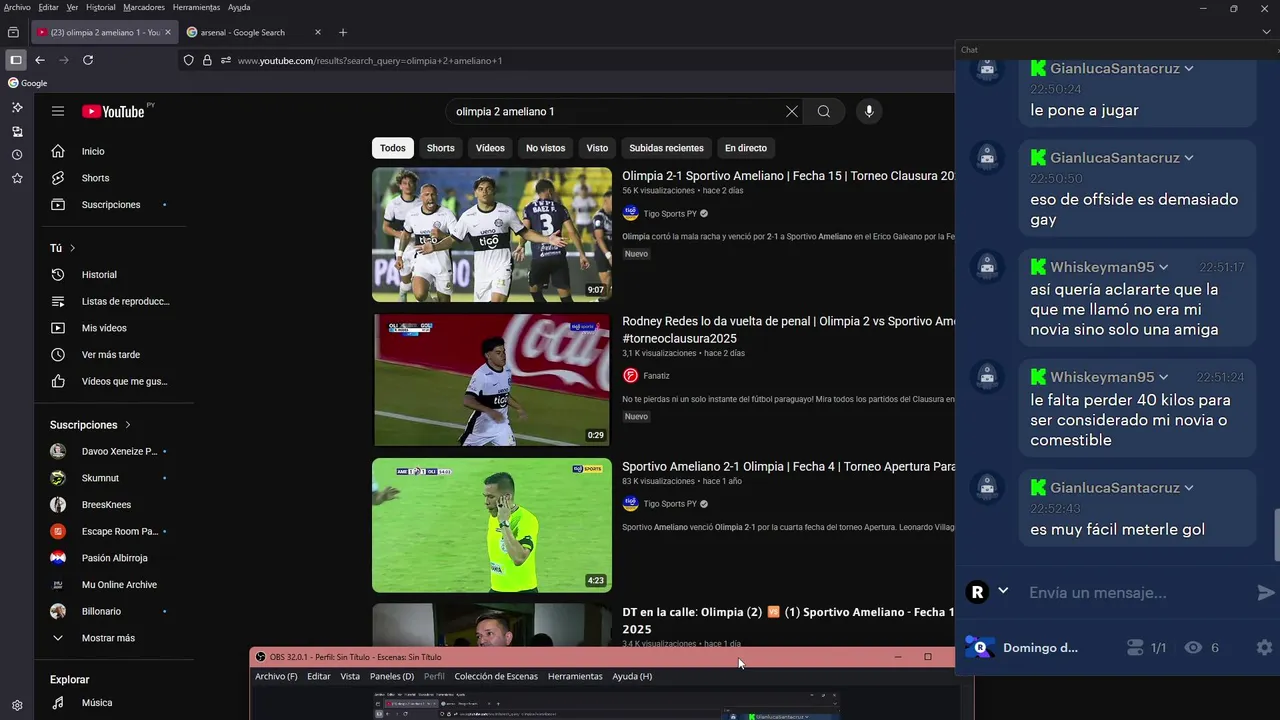The width and height of the screenshot is (1280, 720).
Task: Select the Todos filter chip
Action: click(x=393, y=148)
